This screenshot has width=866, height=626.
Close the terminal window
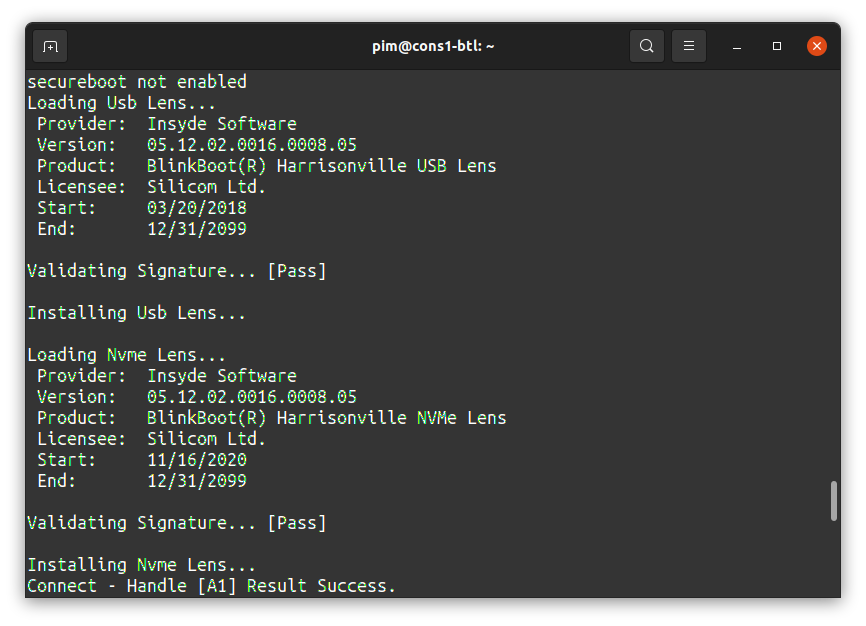click(x=817, y=46)
